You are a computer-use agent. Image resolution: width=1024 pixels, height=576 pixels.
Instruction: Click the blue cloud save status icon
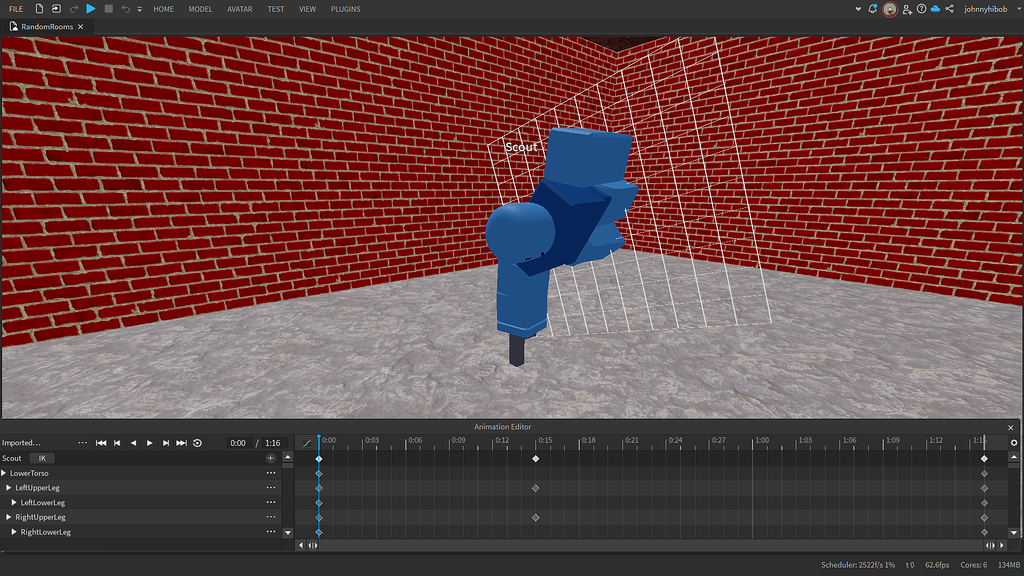pos(935,9)
